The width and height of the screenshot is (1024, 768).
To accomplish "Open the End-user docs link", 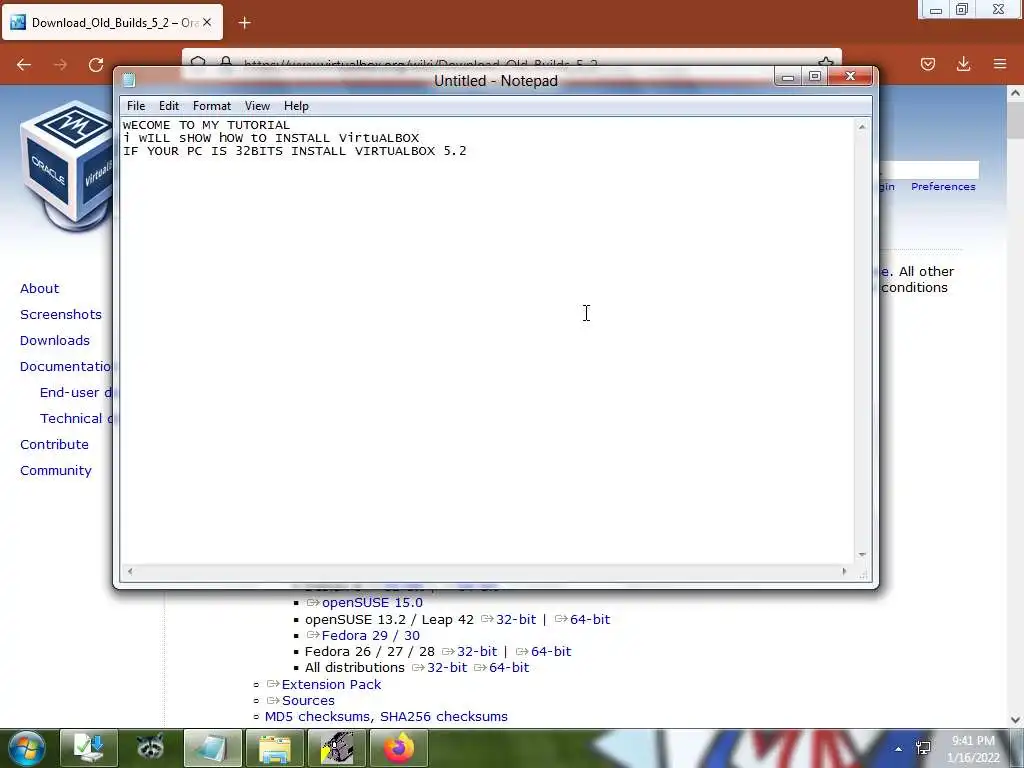I will pos(76,392).
